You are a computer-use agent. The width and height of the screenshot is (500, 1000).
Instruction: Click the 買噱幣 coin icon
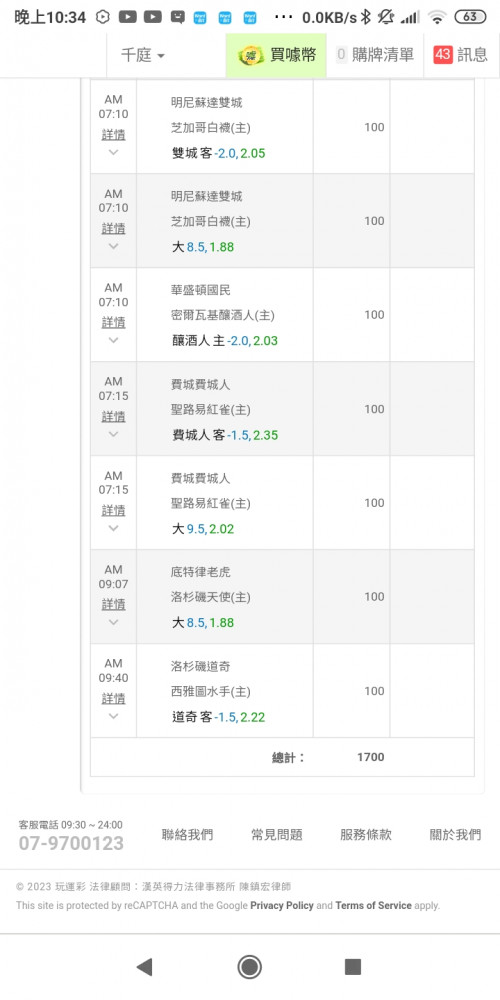(251, 55)
